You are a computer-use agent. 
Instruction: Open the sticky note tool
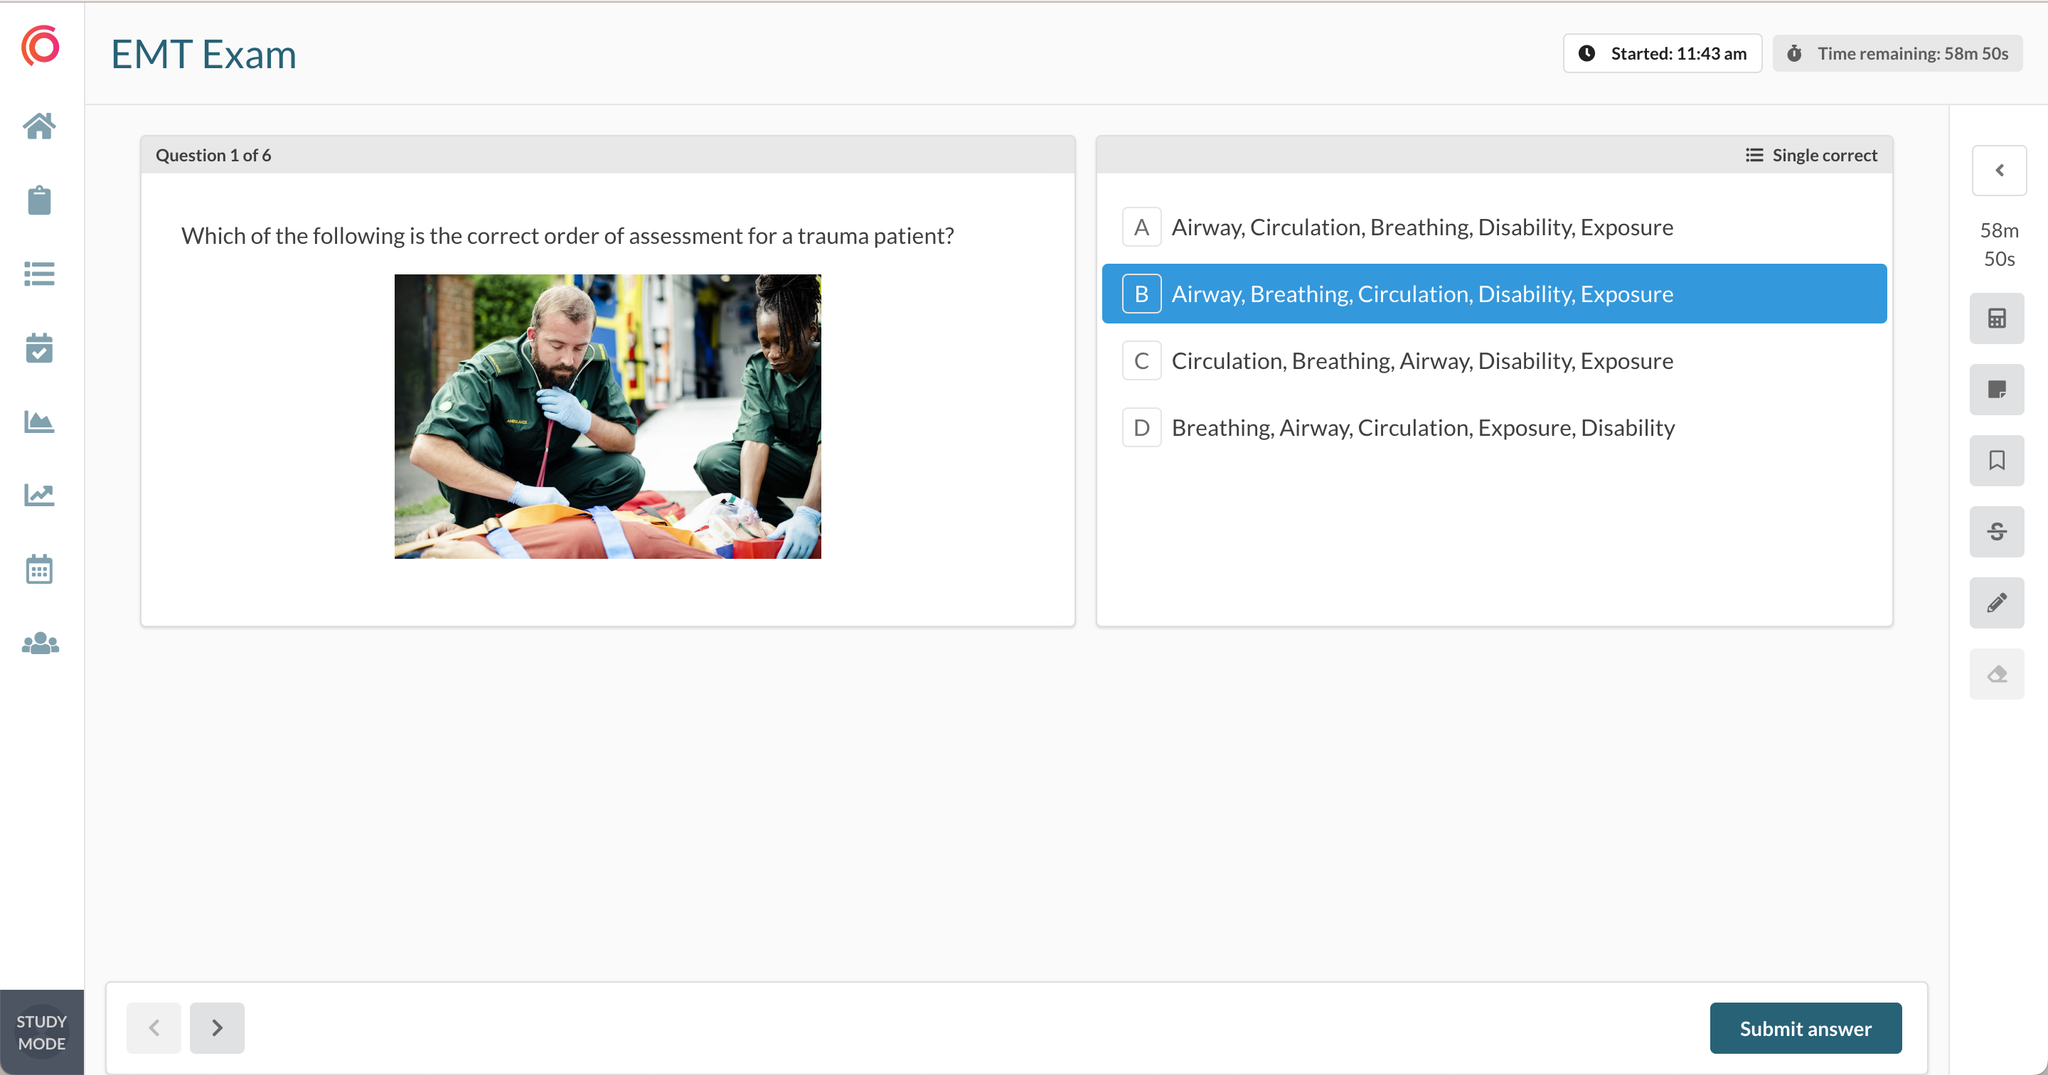coord(1996,390)
